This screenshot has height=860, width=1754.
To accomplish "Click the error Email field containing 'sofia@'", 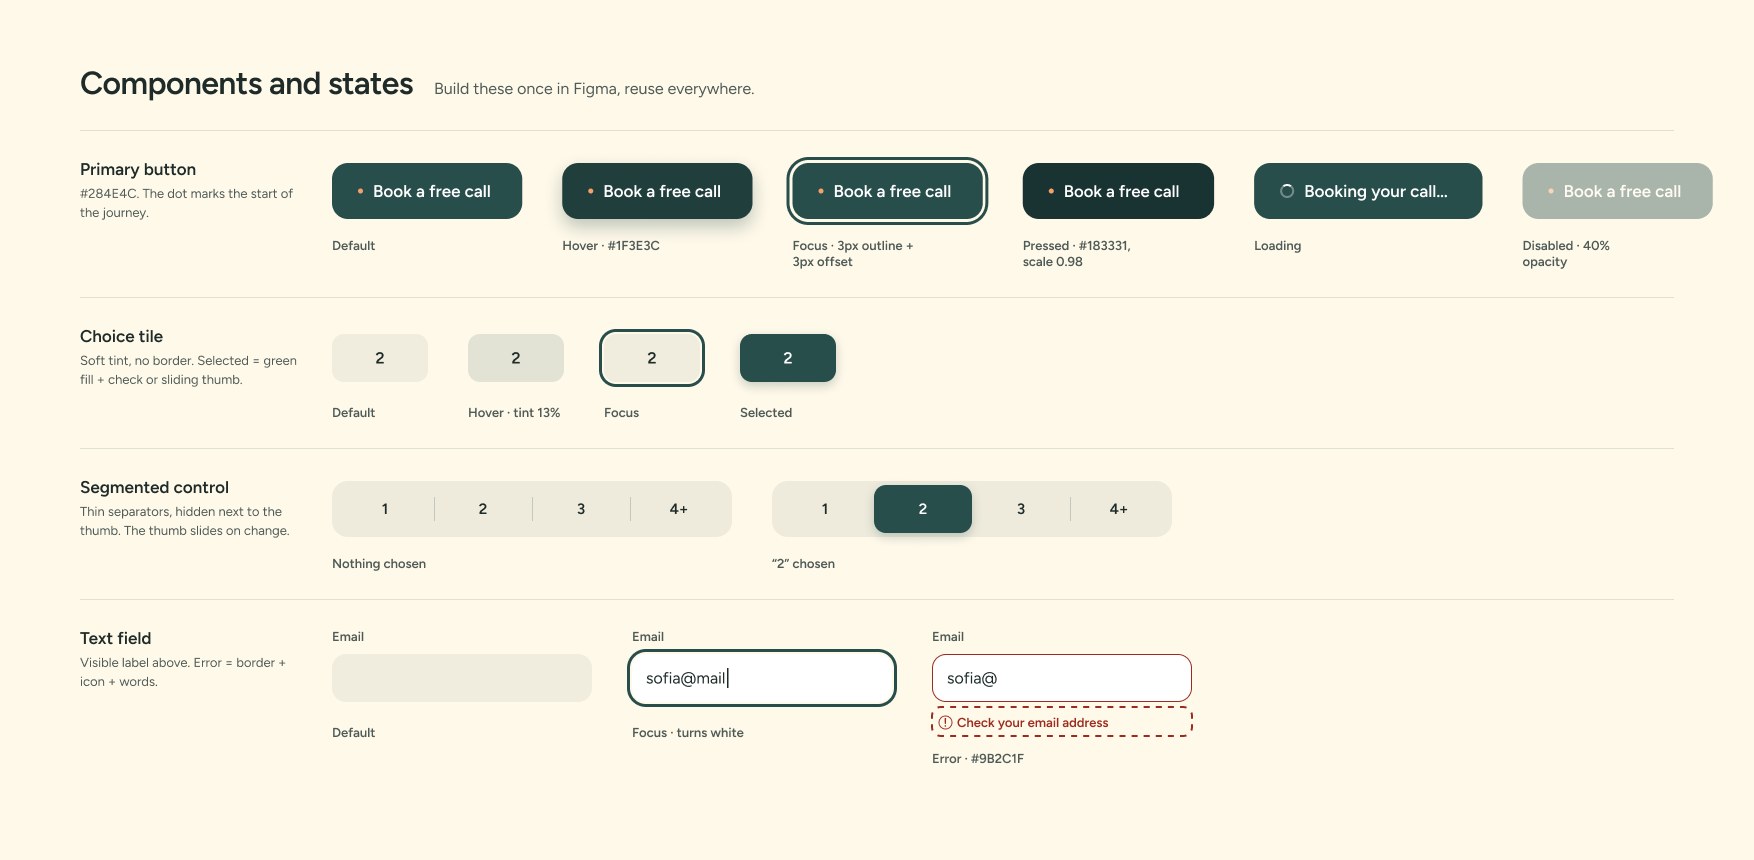I will click(1062, 678).
